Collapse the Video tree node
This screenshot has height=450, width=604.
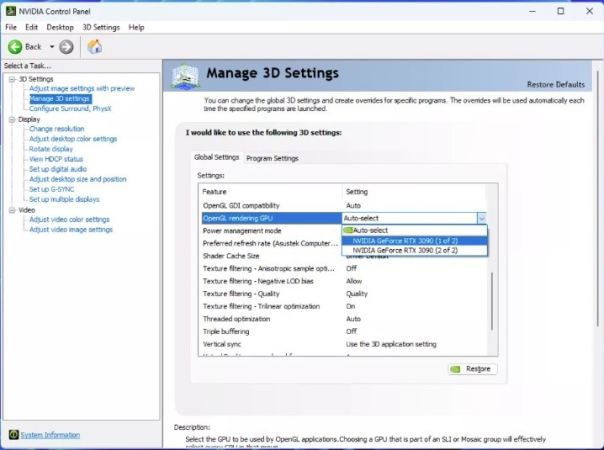click(12, 210)
